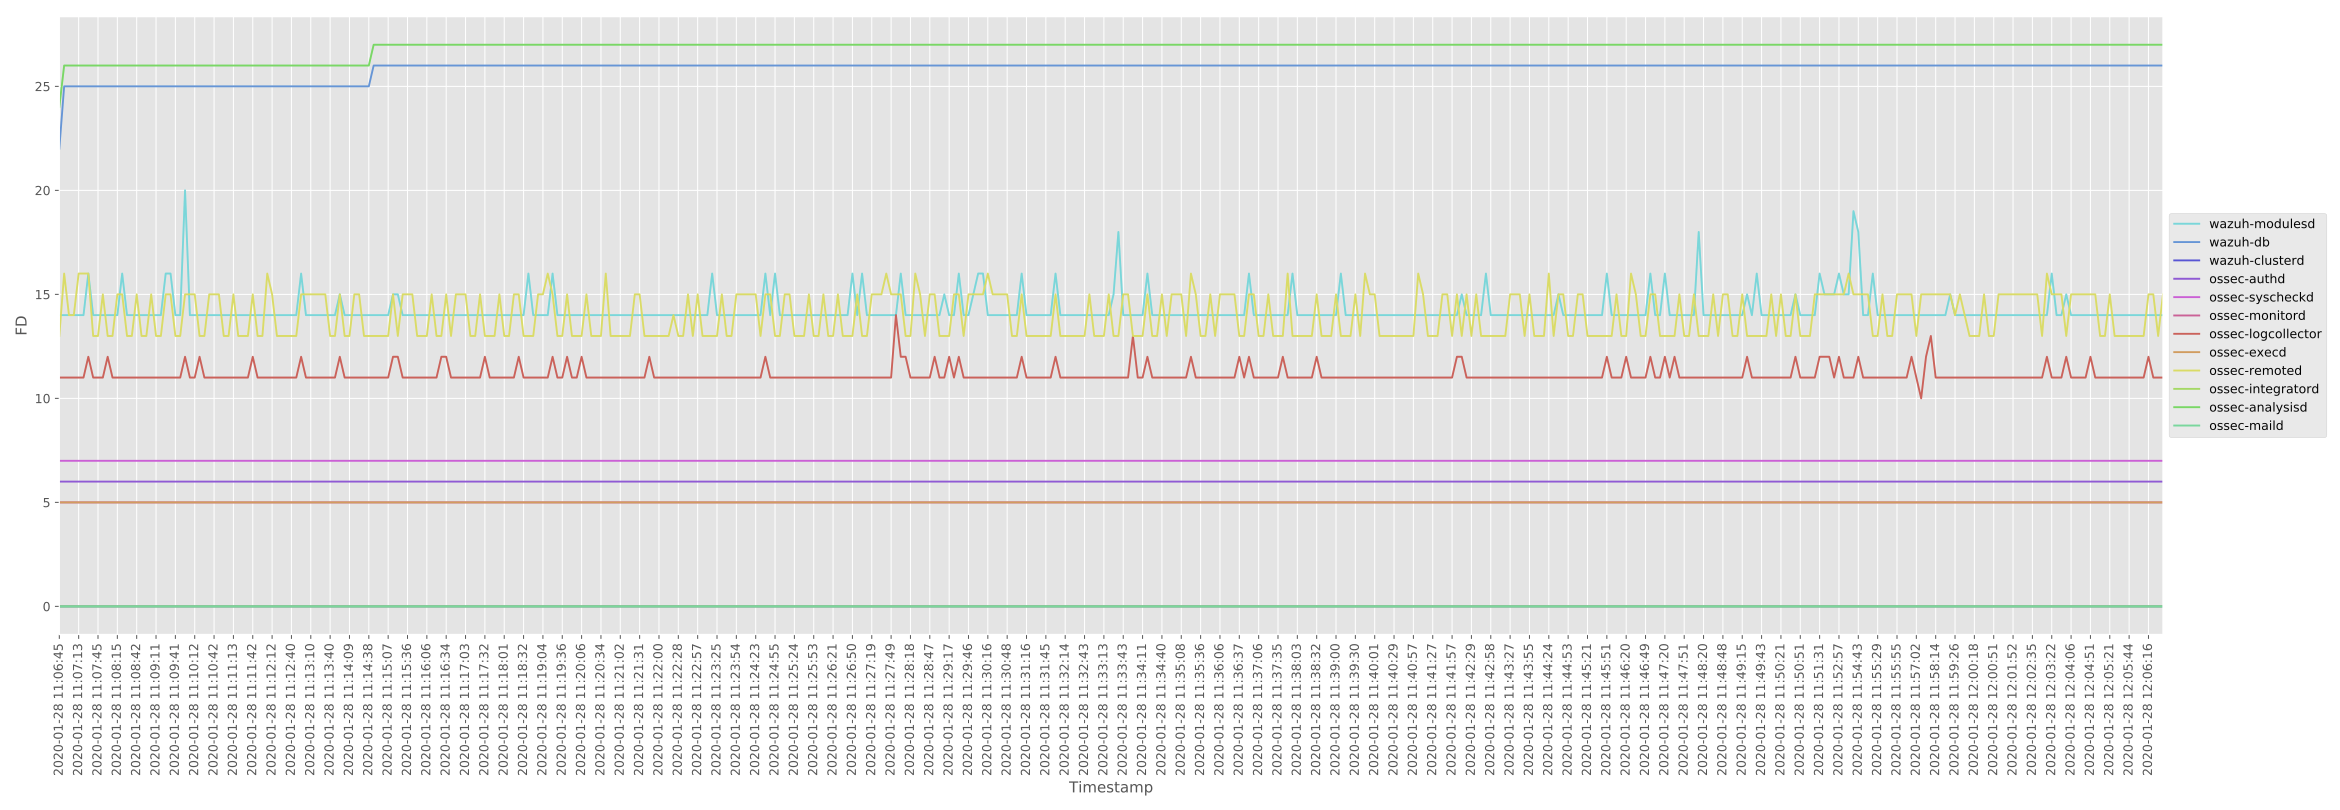Click x-axis tick 2020-01-28 11:47:20
The height and width of the screenshot is (810, 2340).
[x=1664, y=707]
